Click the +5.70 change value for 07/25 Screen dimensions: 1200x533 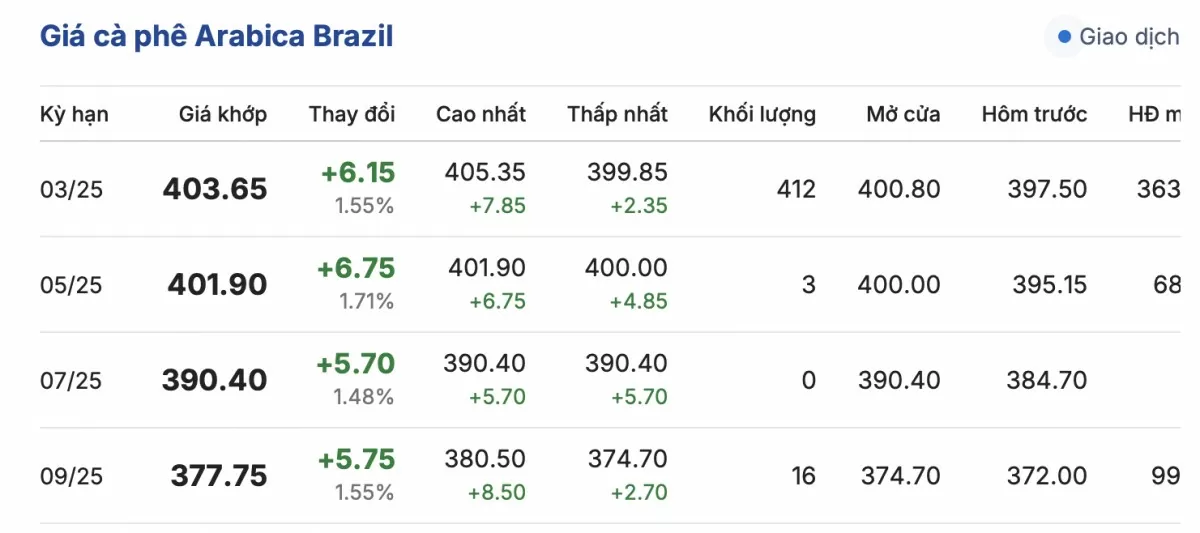coord(355,364)
